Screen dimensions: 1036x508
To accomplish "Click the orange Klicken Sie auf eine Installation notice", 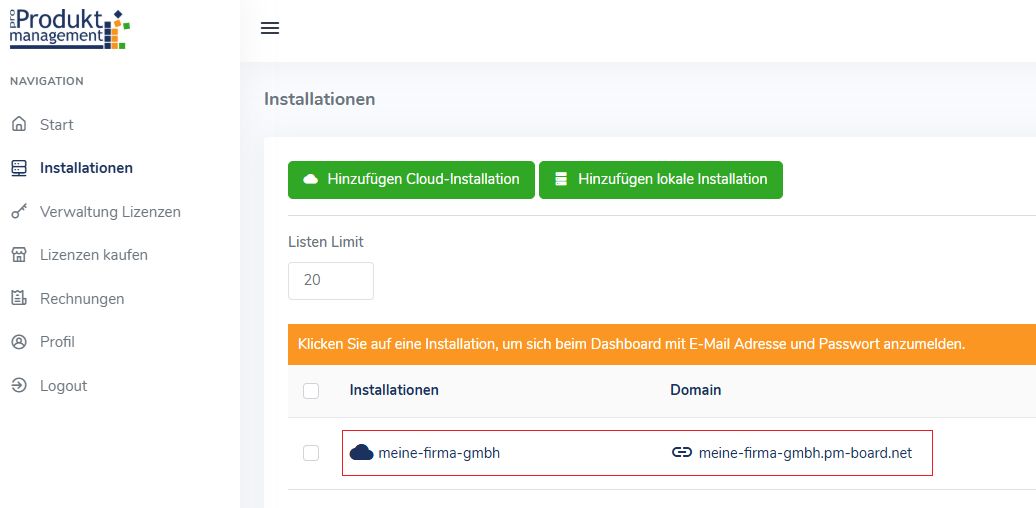I will pos(661,344).
